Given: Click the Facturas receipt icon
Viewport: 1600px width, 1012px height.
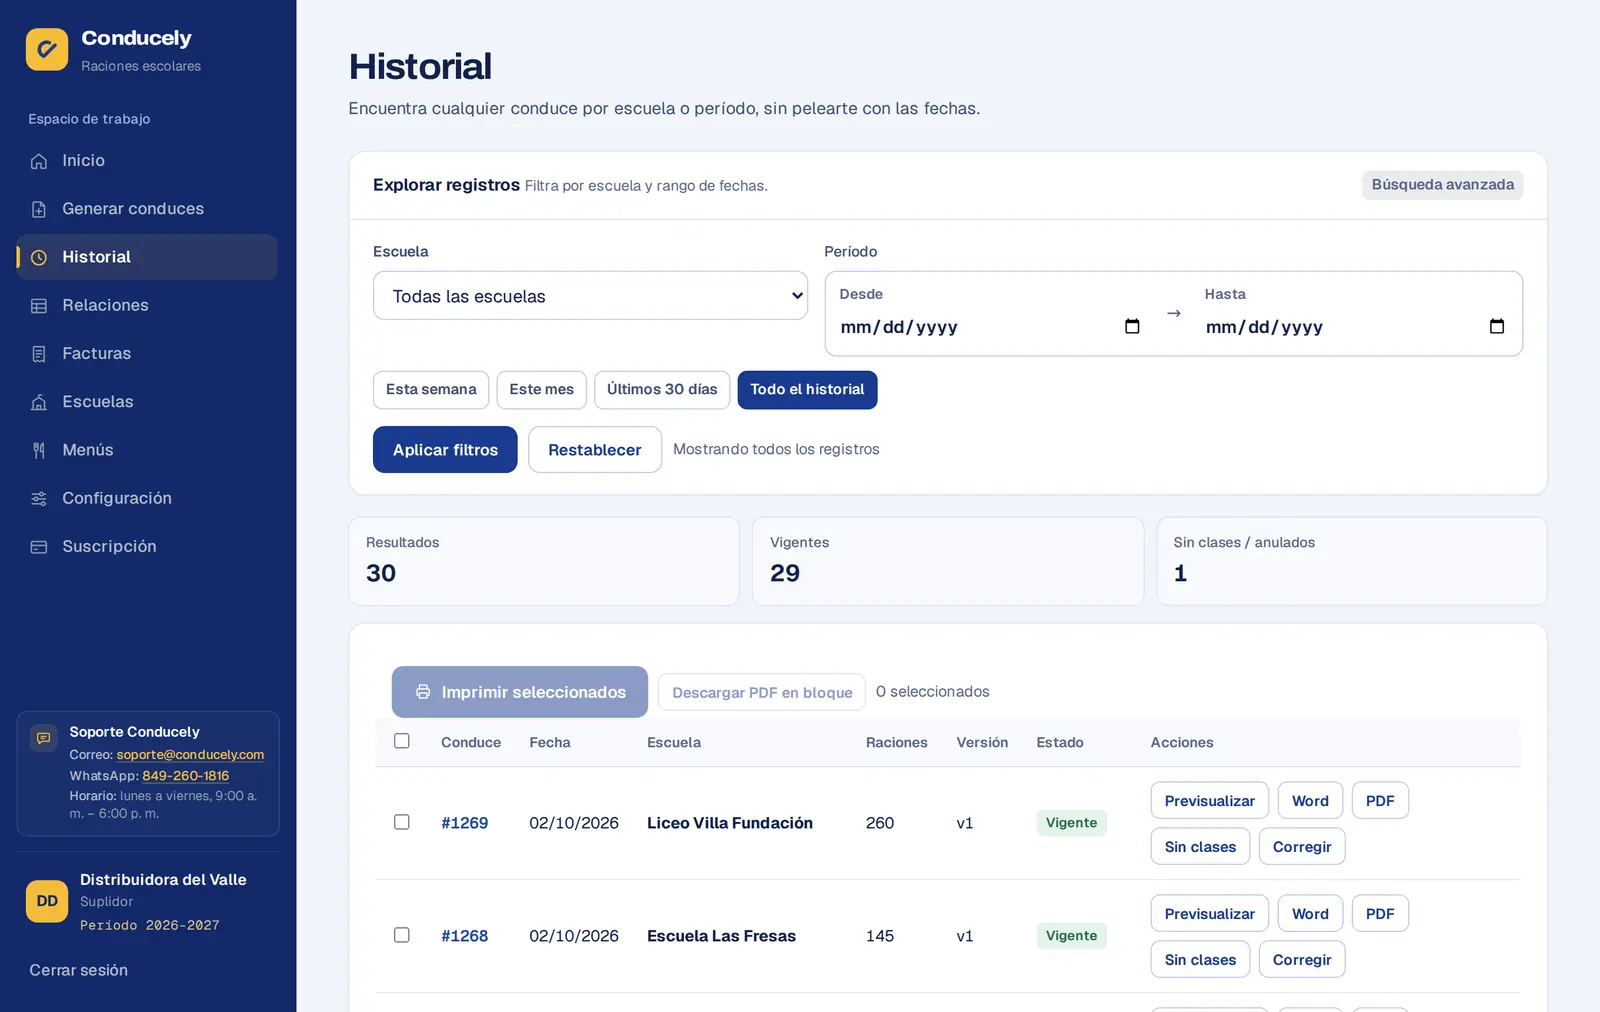Looking at the screenshot, I should tap(39, 354).
